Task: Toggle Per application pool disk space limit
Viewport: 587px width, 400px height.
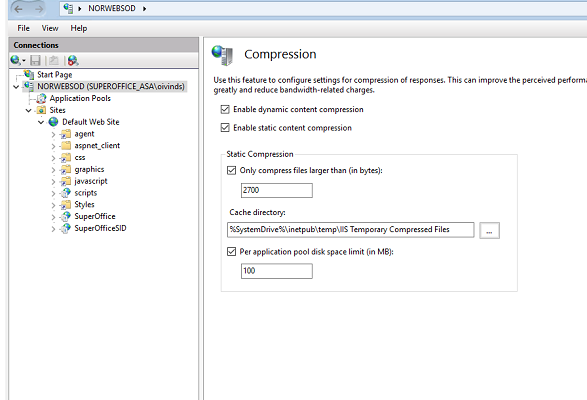Action: coord(231,252)
